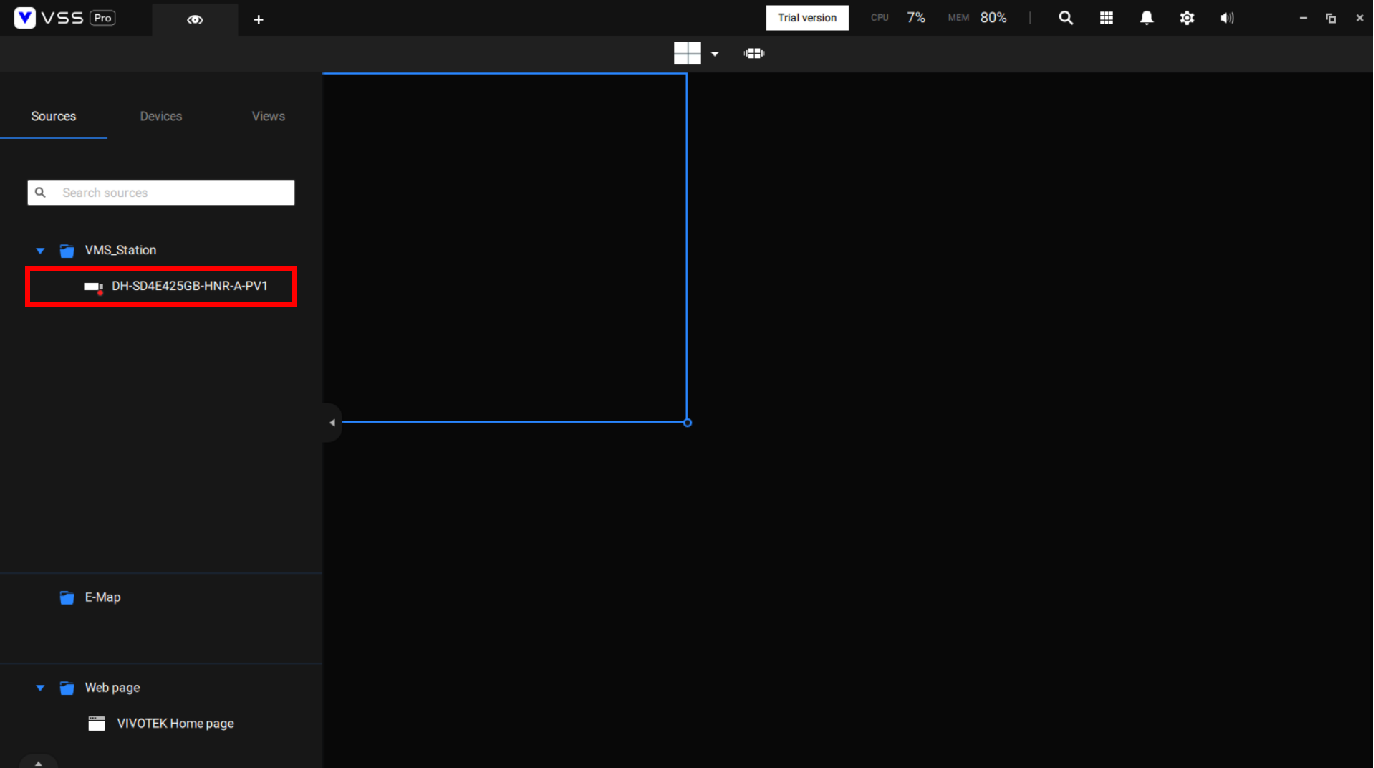Switch to the Views tab
This screenshot has width=1374, height=768.
(268, 116)
